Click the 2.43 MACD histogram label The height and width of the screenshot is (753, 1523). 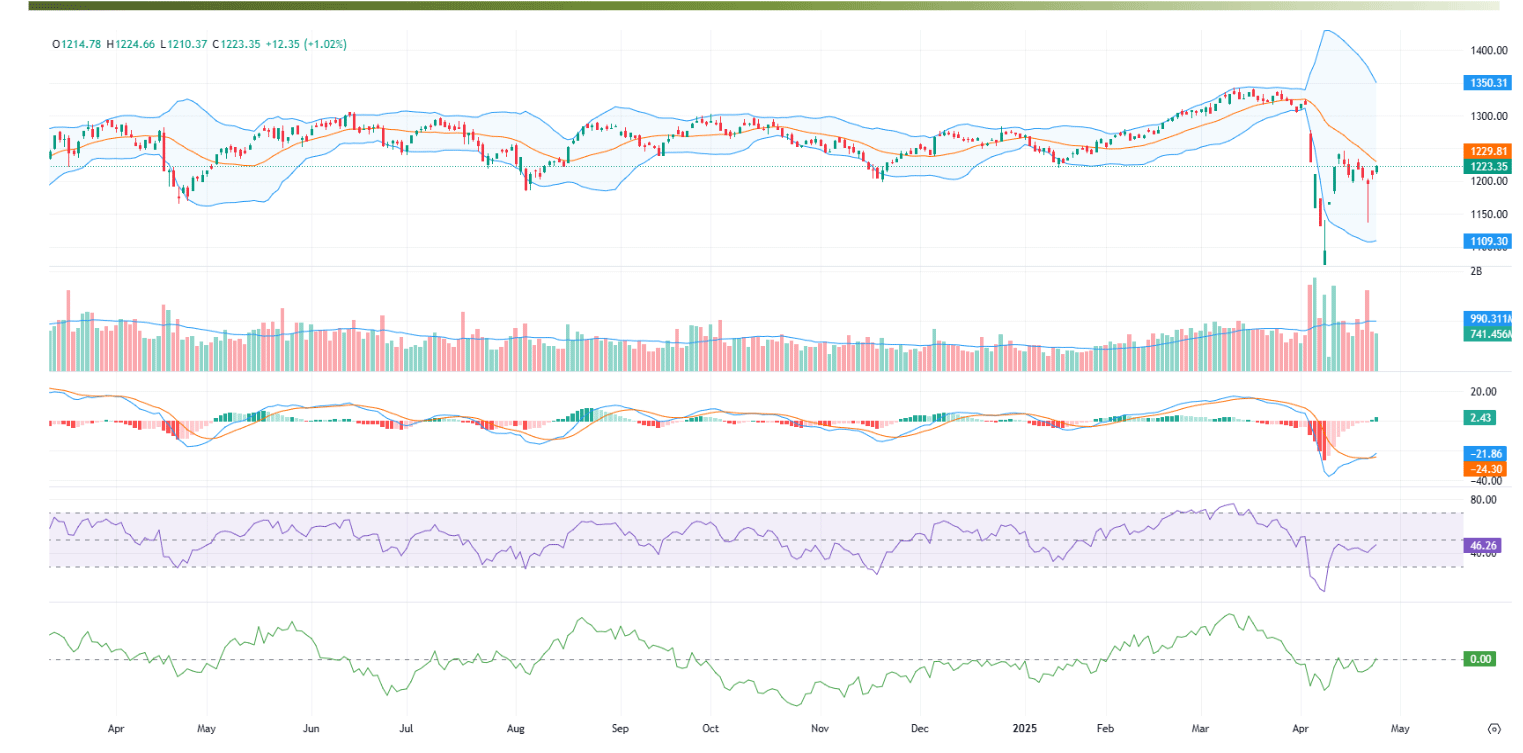tap(1482, 422)
